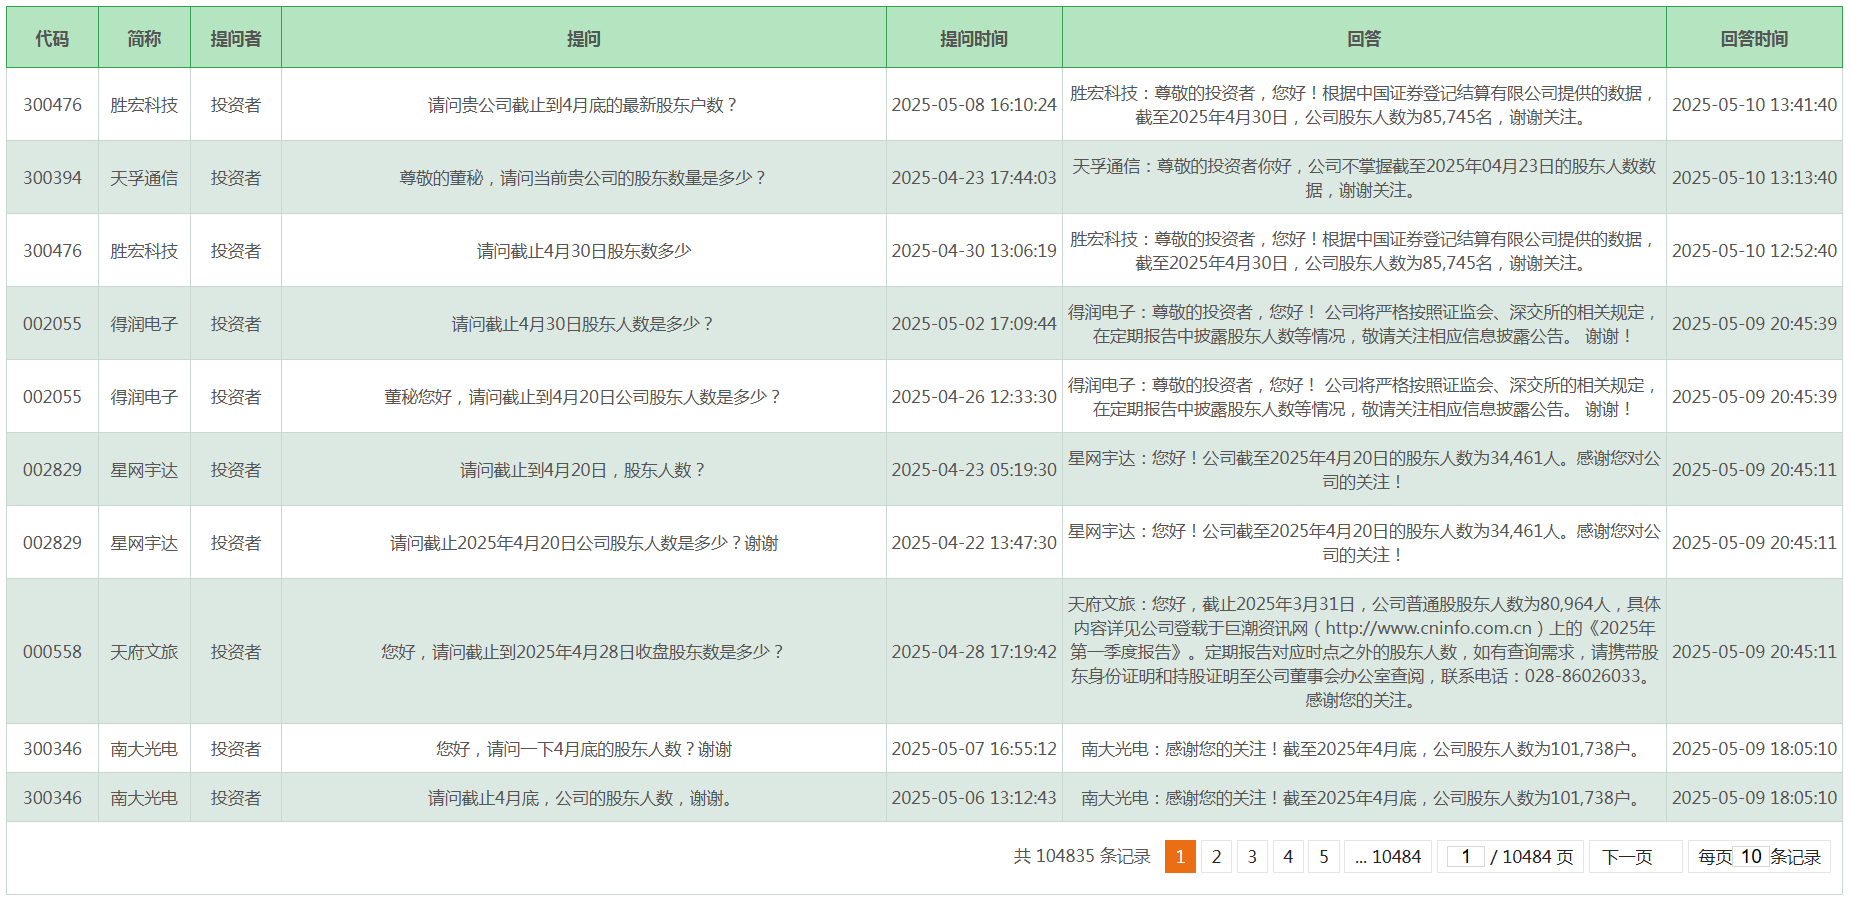Select question 请问截止4月30日股东人数是多少

coord(584,324)
